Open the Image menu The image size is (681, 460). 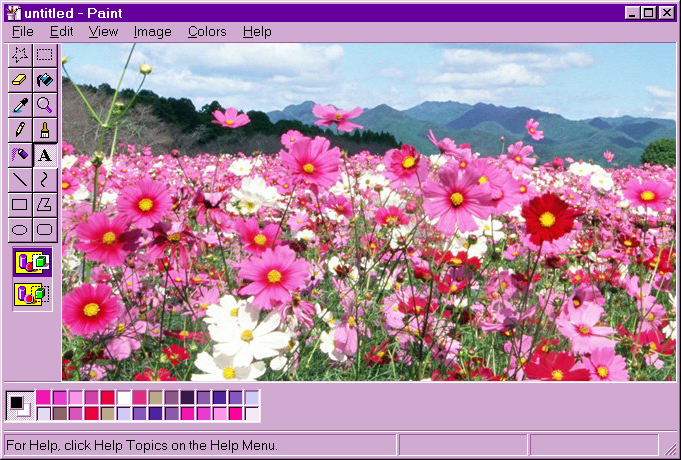(152, 32)
